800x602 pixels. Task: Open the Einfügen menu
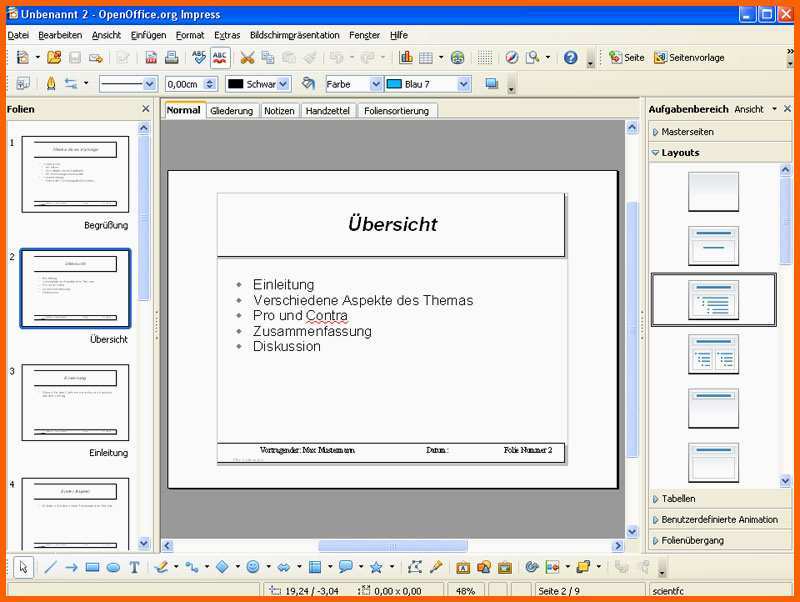coord(148,35)
